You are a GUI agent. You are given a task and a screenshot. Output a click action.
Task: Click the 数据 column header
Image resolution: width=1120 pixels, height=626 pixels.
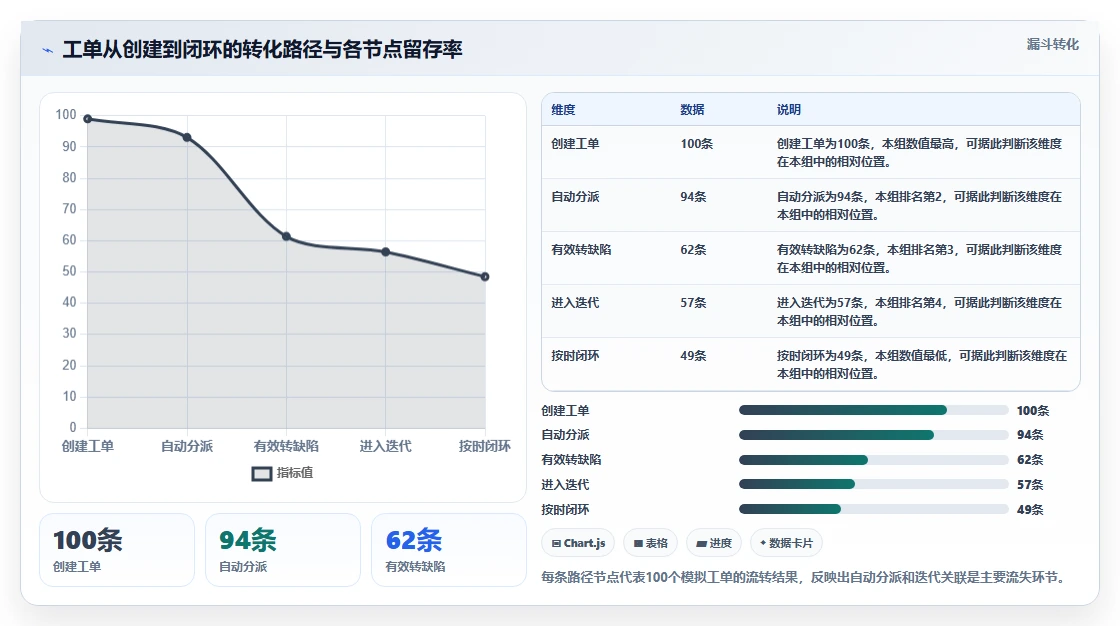coord(692,110)
